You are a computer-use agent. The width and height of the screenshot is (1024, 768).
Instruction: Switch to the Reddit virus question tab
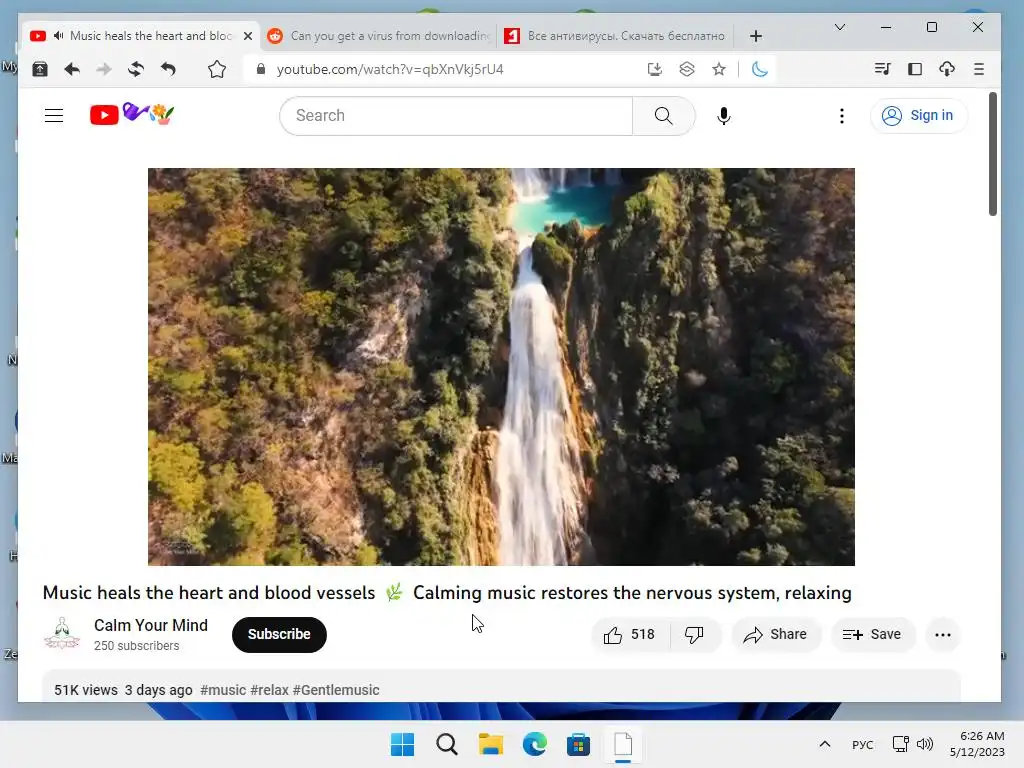point(379,36)
